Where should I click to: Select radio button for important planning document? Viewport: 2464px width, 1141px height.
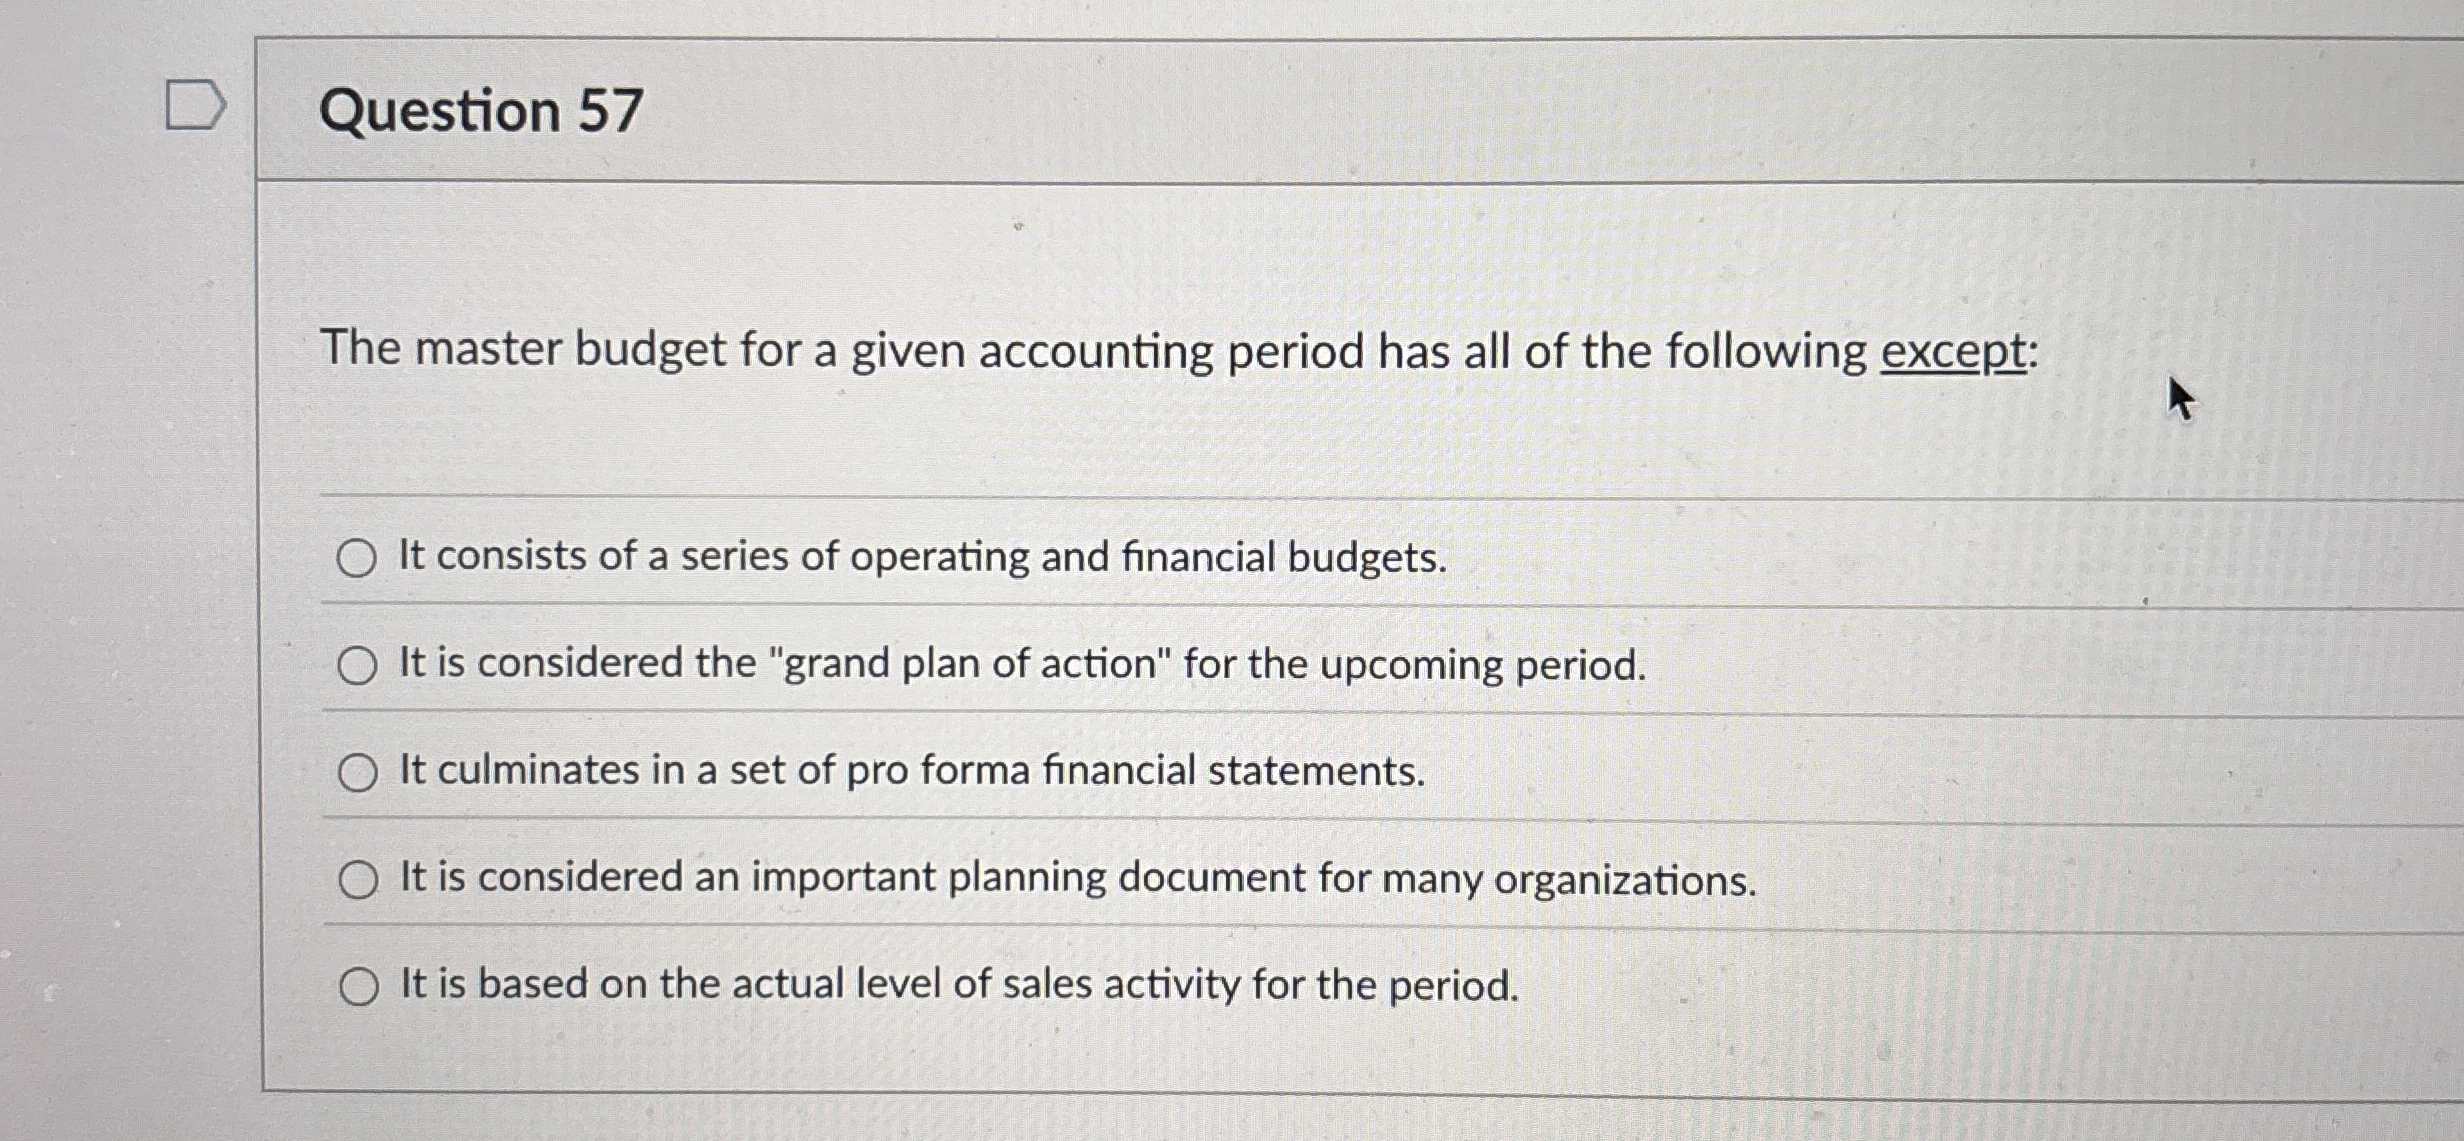358,878
